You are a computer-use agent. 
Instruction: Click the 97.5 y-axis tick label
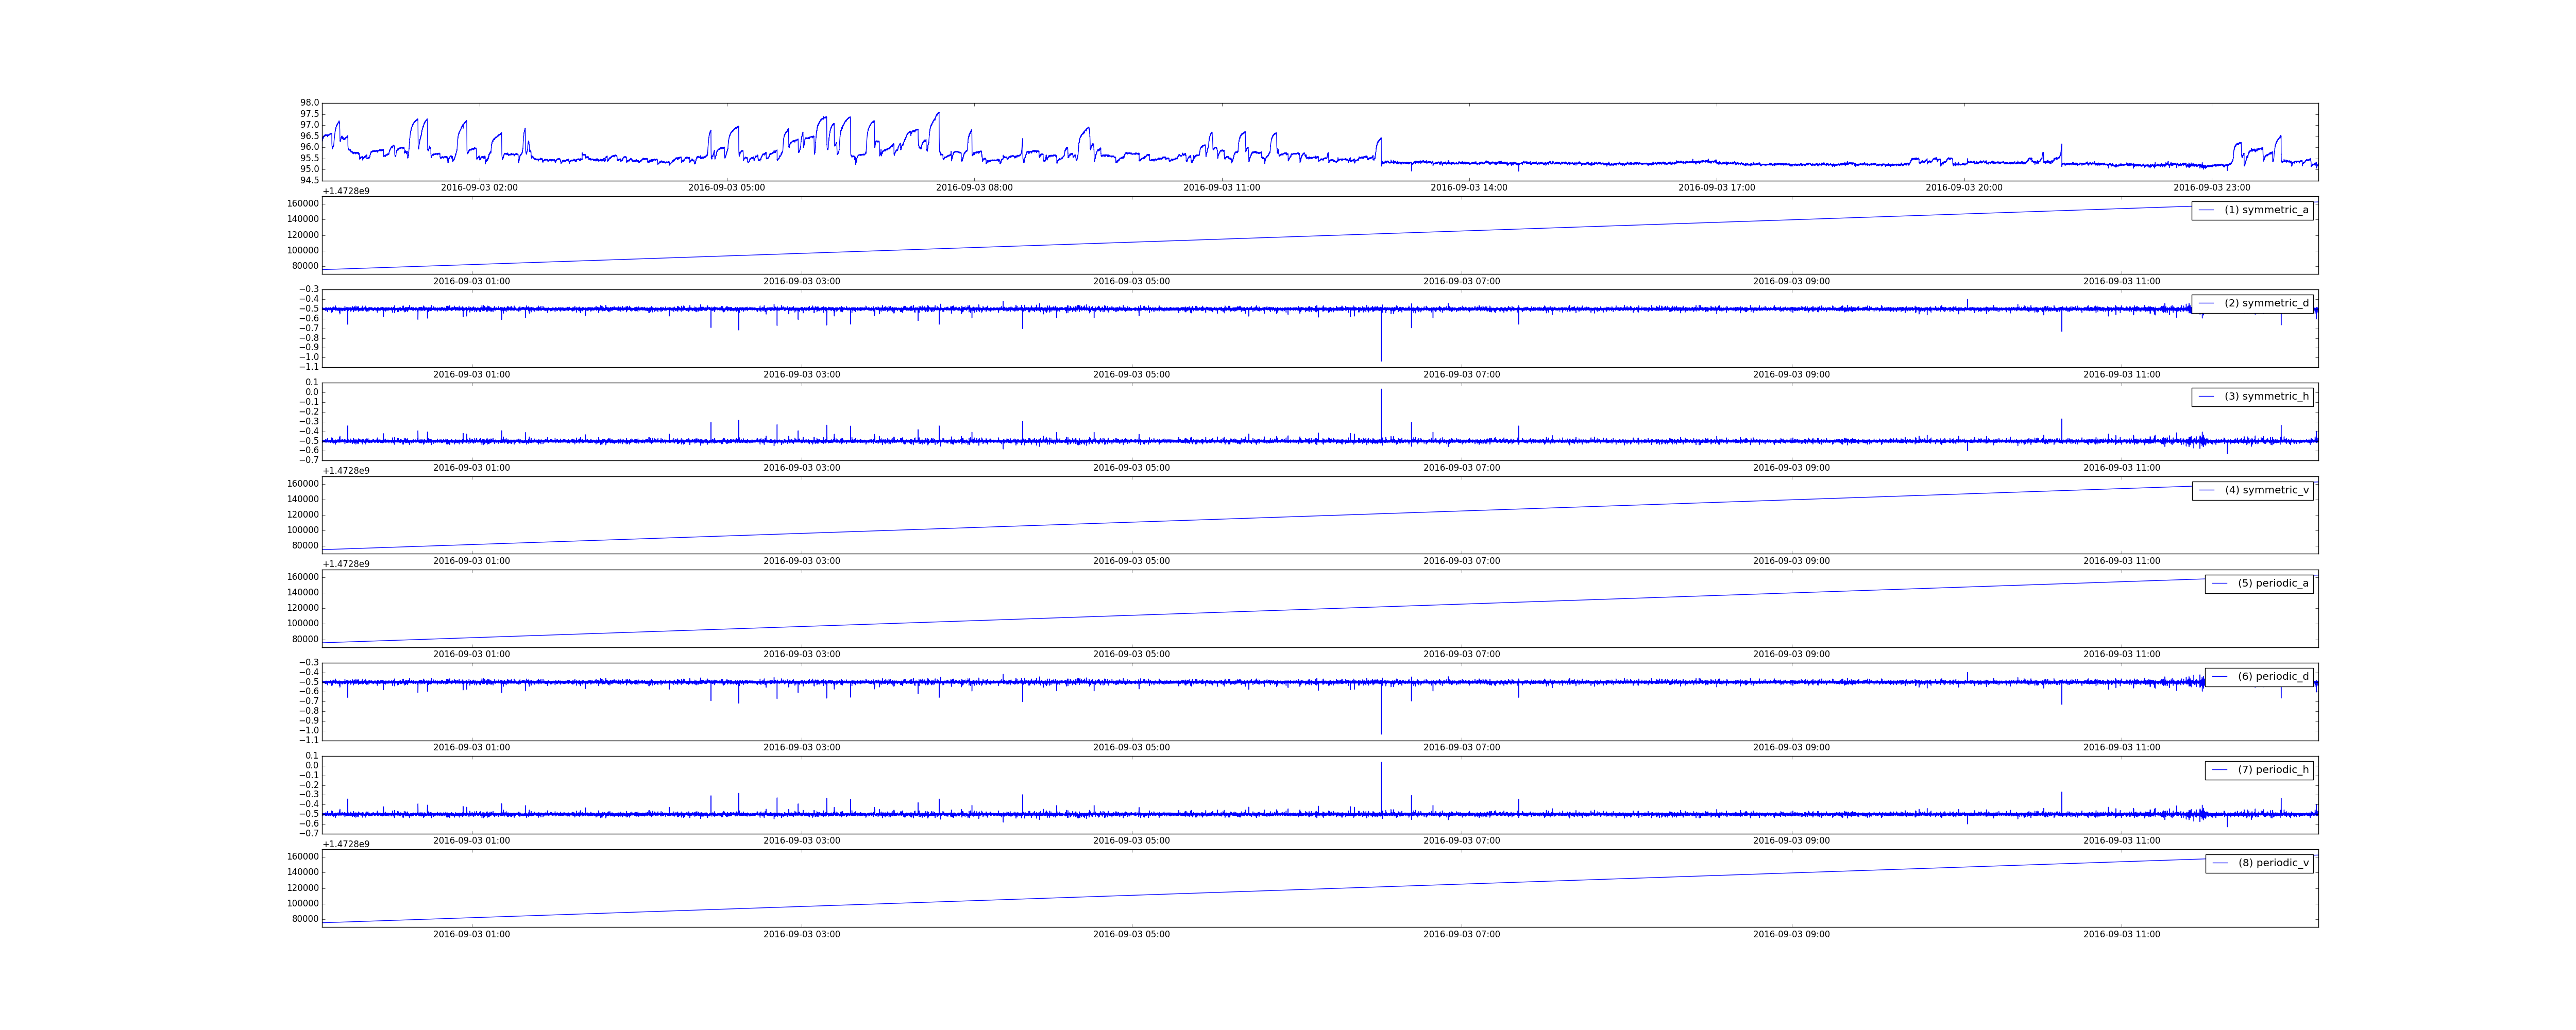click(309, 114)
